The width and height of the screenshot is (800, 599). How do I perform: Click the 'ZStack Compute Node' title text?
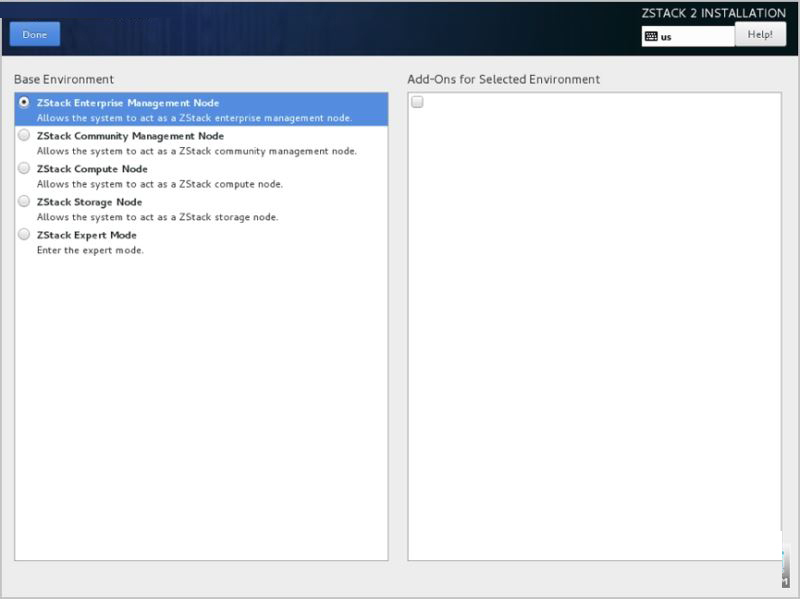(92, 169)
